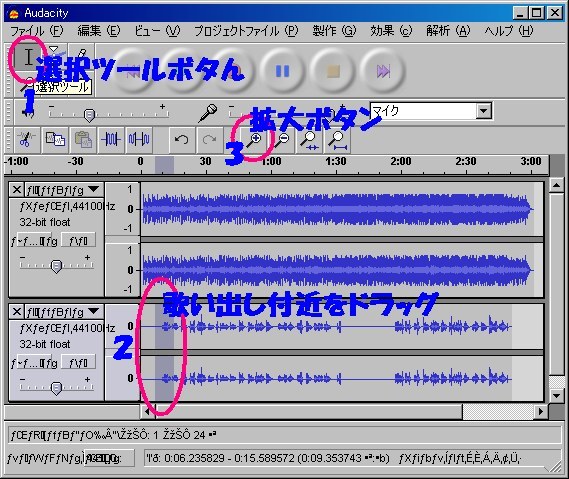Open the lower track's name dropdown menu
The height and width of the screenshot is (479, 569).
click(64, 311)
